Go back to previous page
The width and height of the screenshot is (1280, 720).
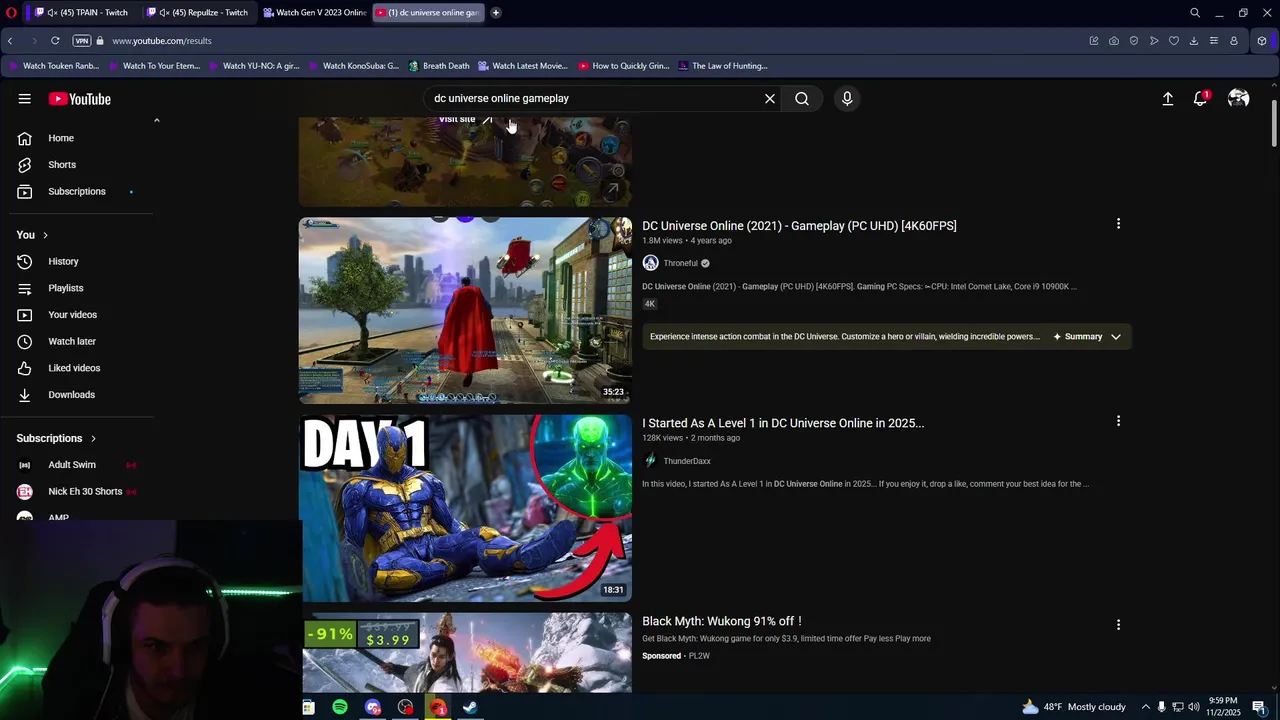click(x=10, y=41)
